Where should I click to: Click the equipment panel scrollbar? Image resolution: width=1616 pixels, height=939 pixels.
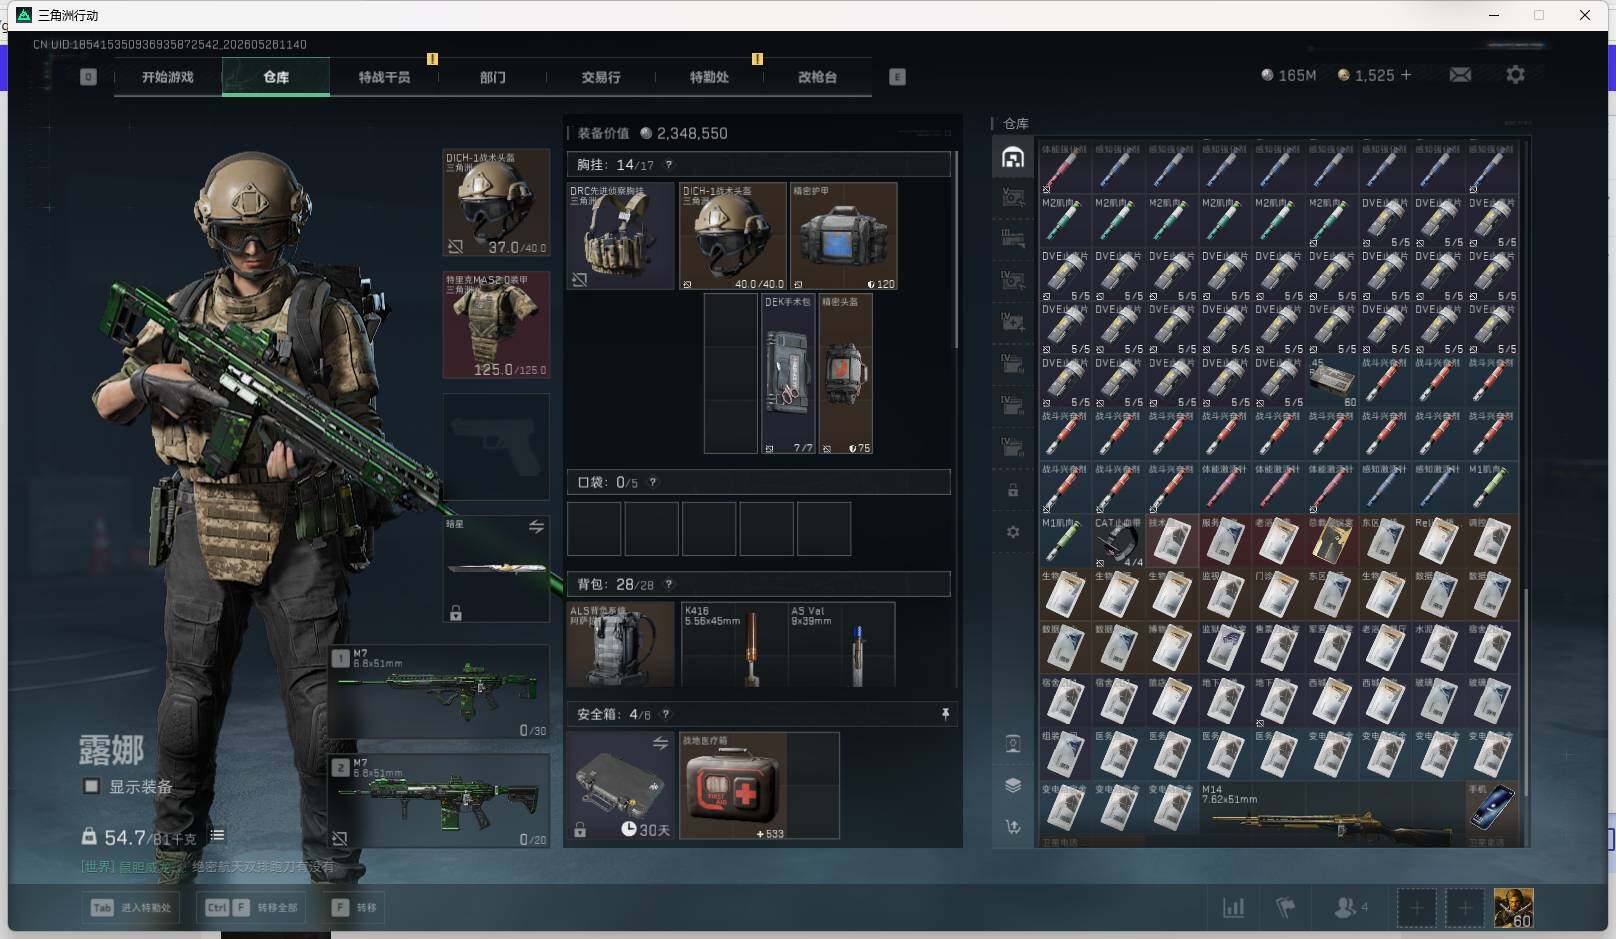tap(956, 250)
